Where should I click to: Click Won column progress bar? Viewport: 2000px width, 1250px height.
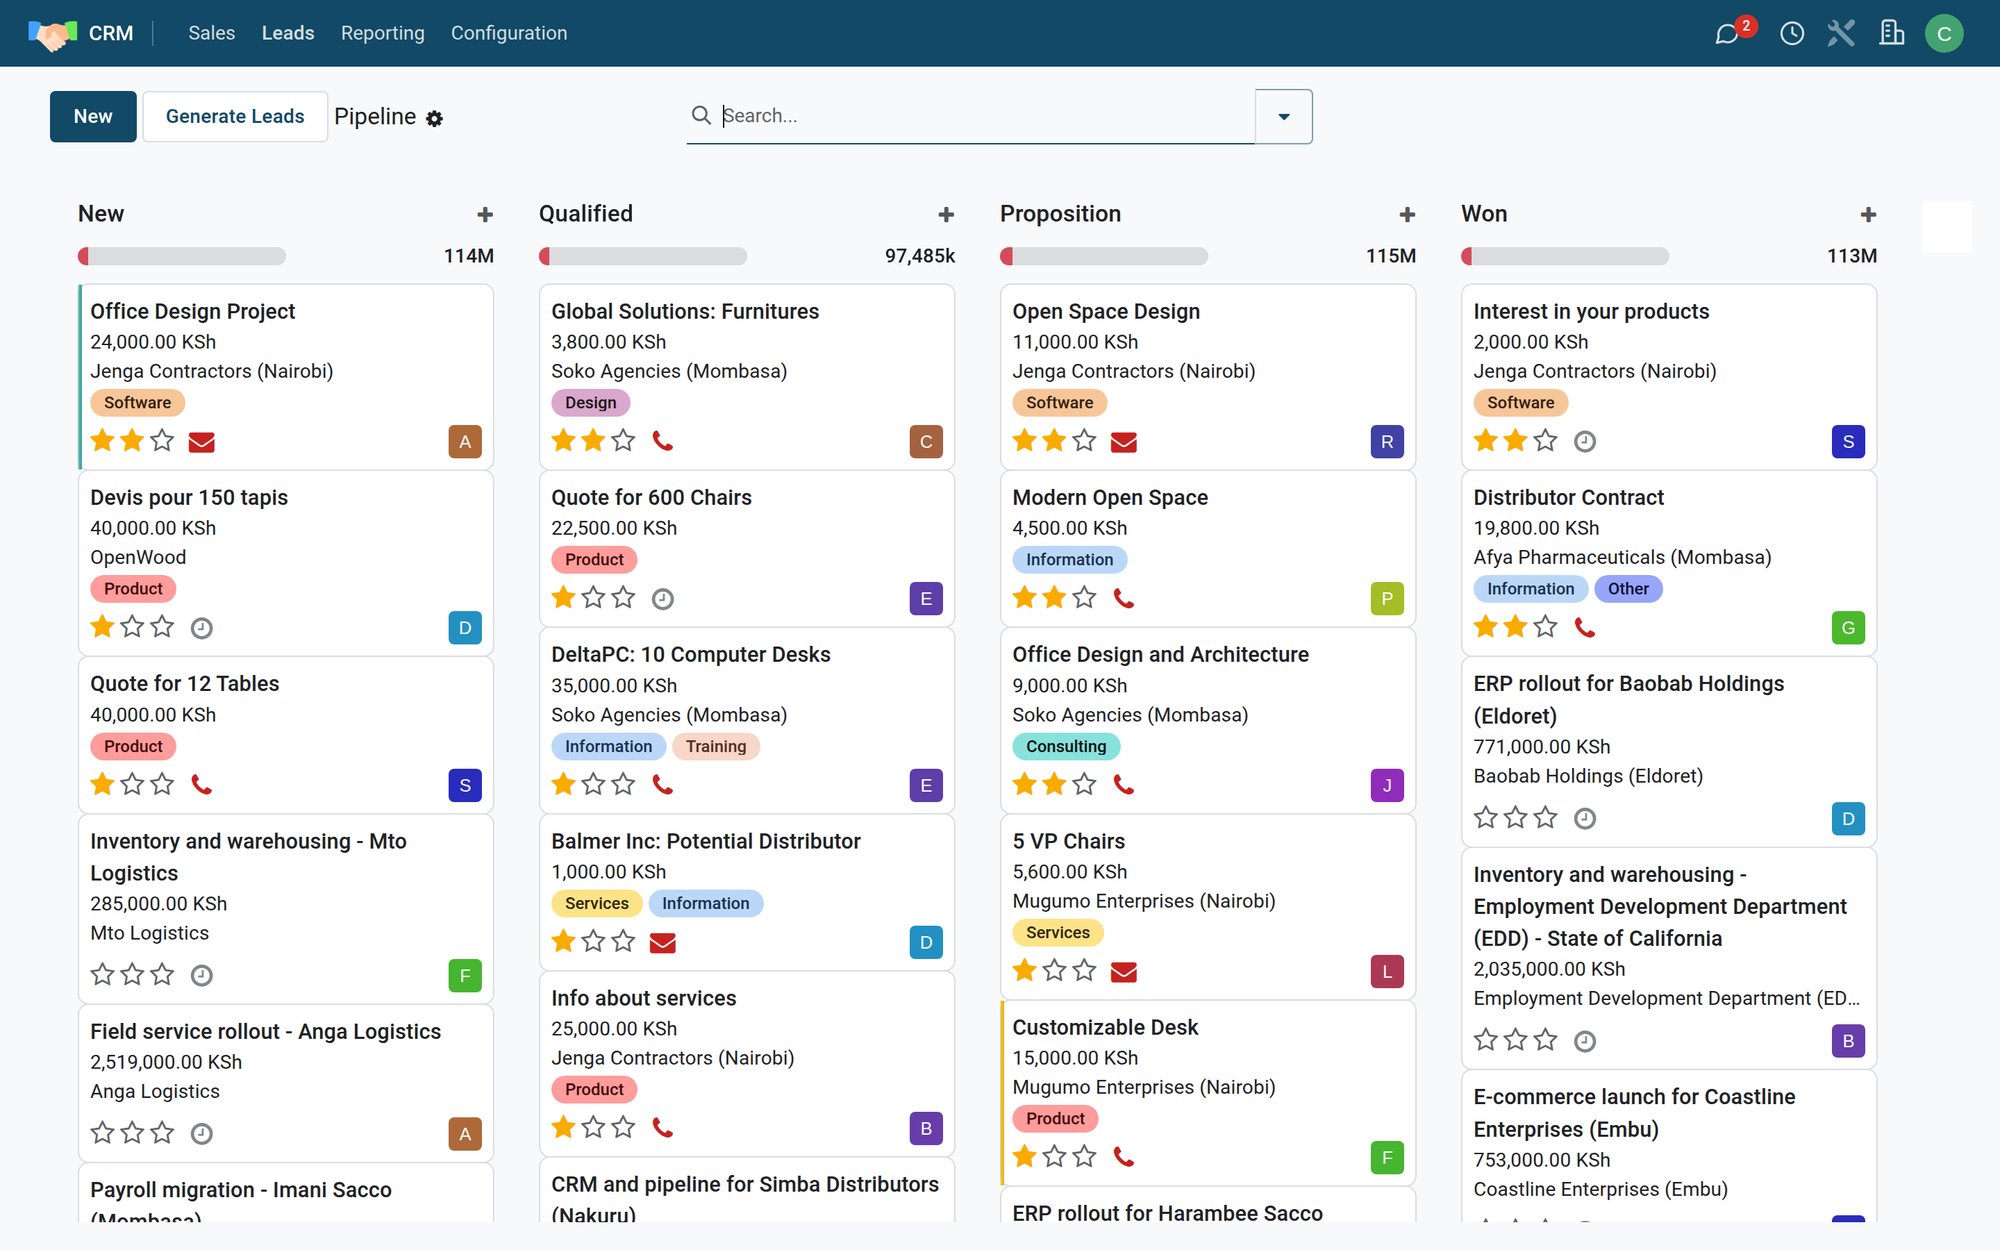1565,256
